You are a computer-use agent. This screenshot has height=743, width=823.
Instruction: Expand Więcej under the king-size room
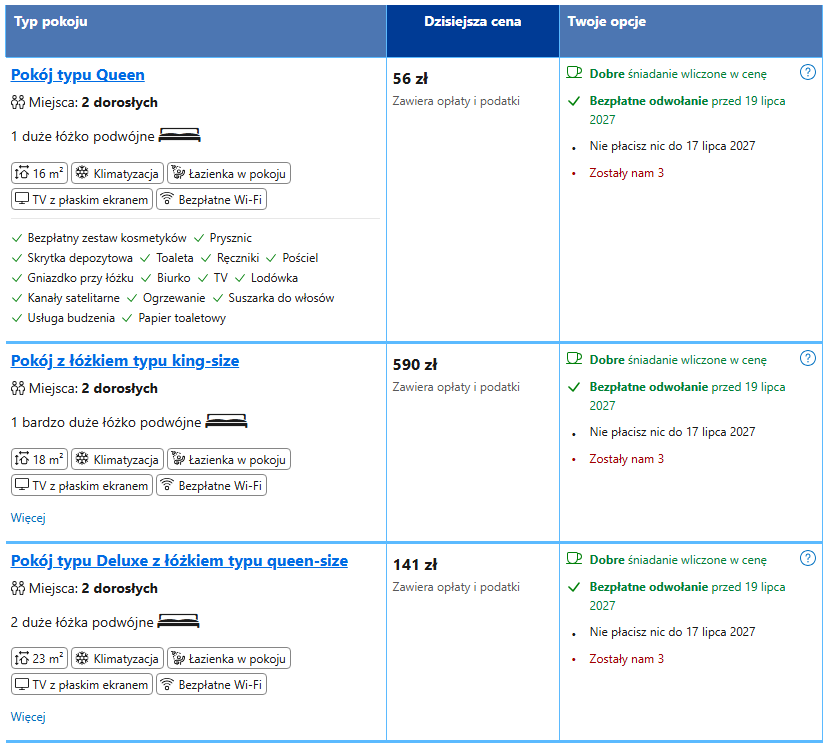coord(28,518)
